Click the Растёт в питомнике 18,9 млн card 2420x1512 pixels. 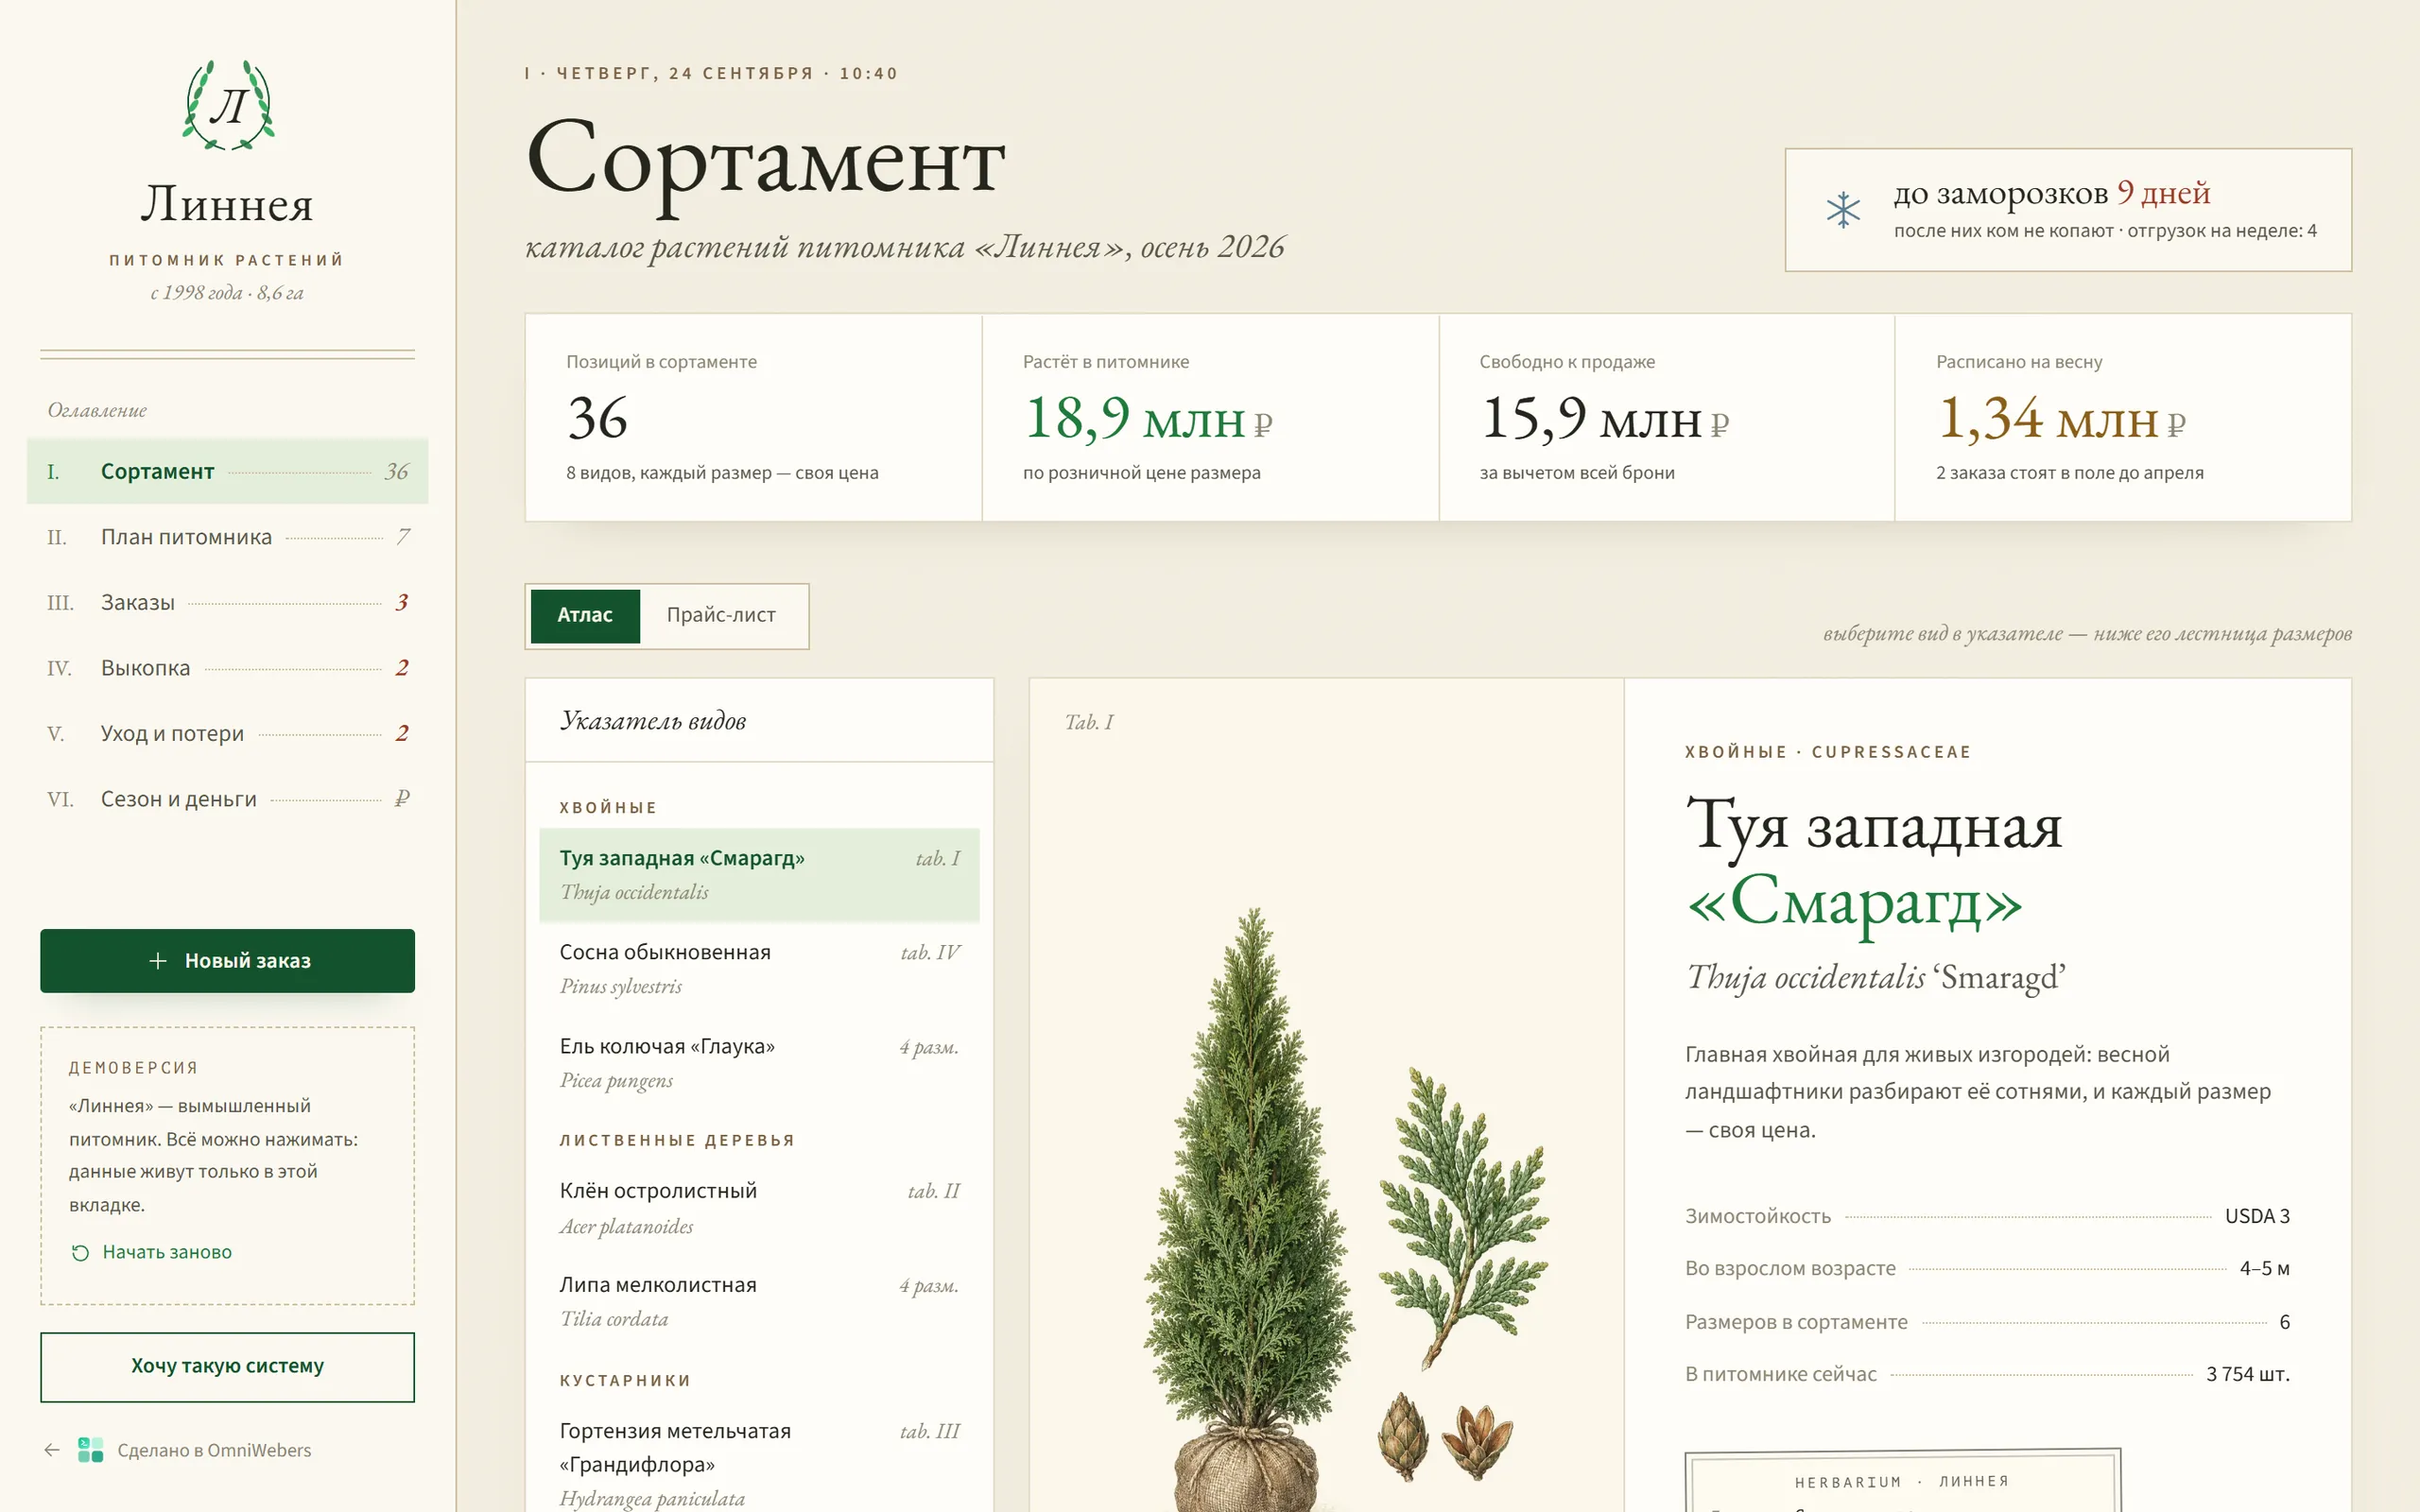click(x=1210, y=418)
